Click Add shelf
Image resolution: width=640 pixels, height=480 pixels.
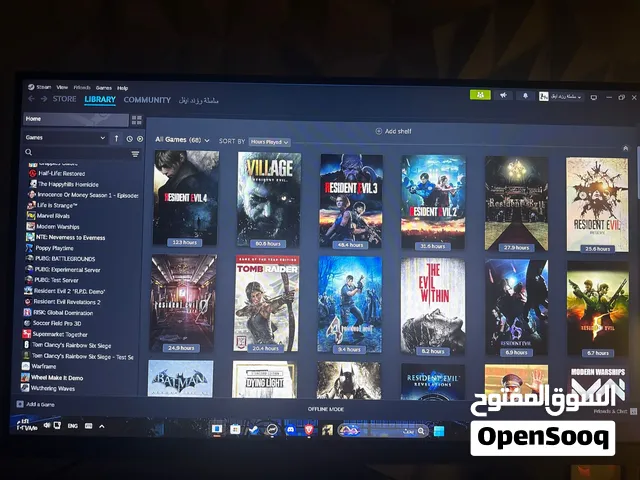(393, 131)
